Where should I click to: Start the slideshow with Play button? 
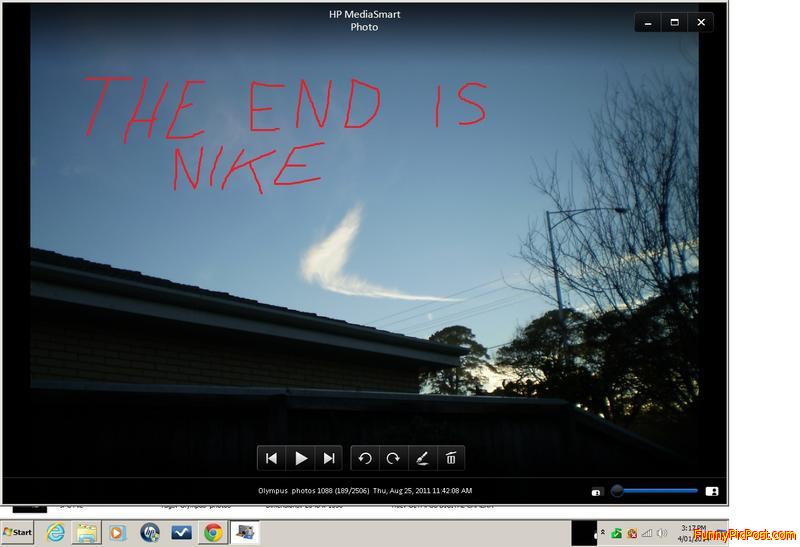(x=301, y=458)
